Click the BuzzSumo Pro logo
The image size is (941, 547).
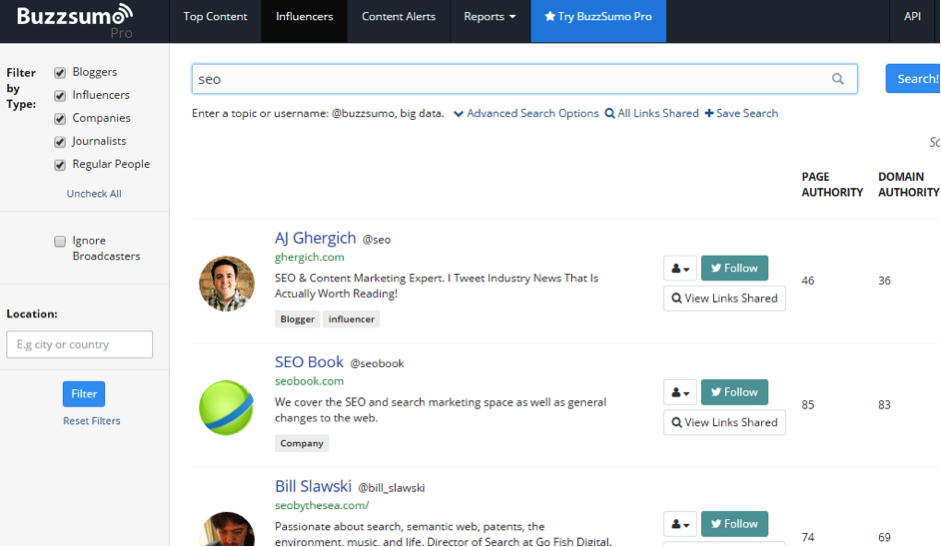pos(74,19)
